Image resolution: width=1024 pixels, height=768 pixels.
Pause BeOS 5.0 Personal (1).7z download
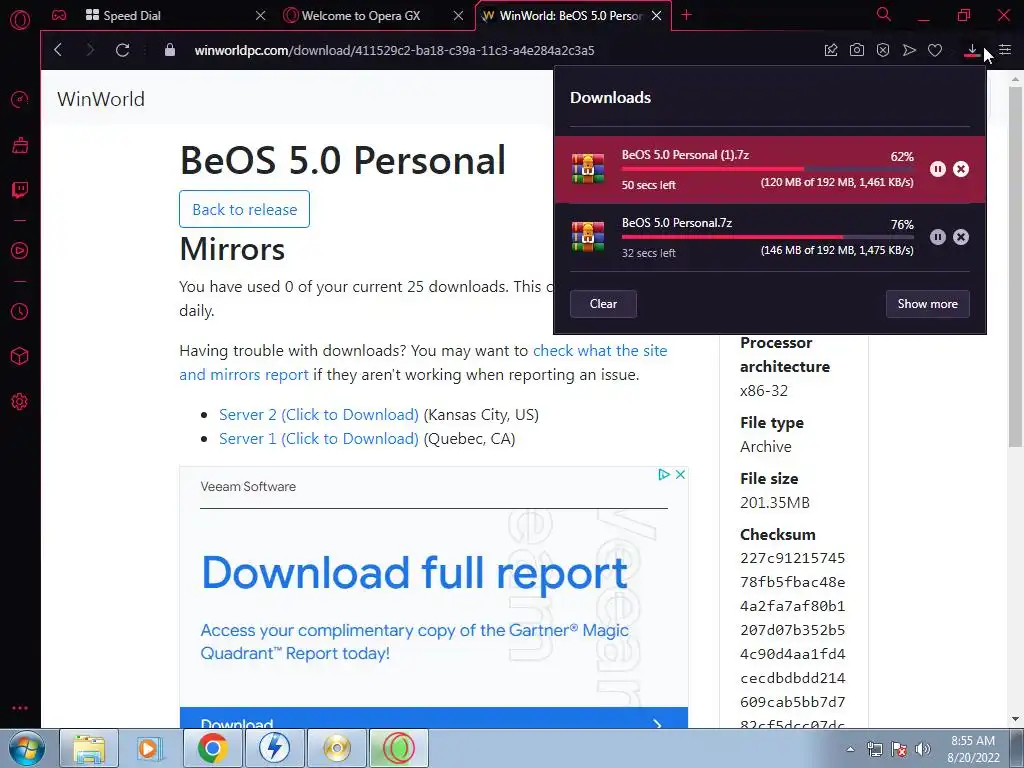(938, 169)
